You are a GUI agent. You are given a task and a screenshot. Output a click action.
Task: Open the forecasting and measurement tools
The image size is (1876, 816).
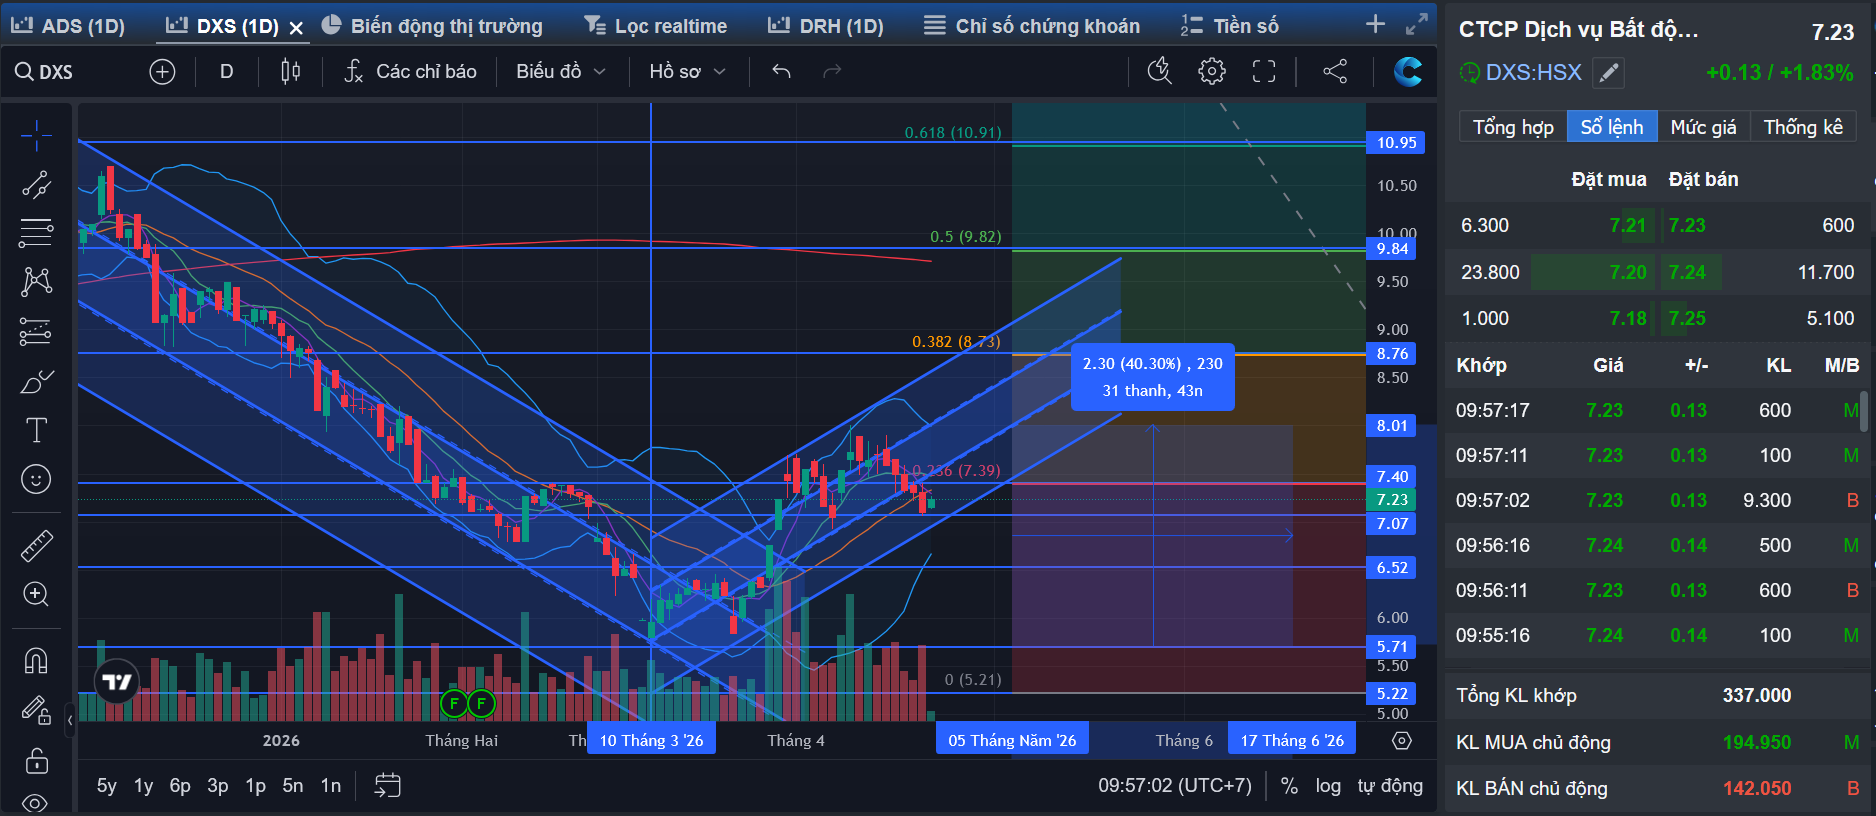click(x=36, y=331)
